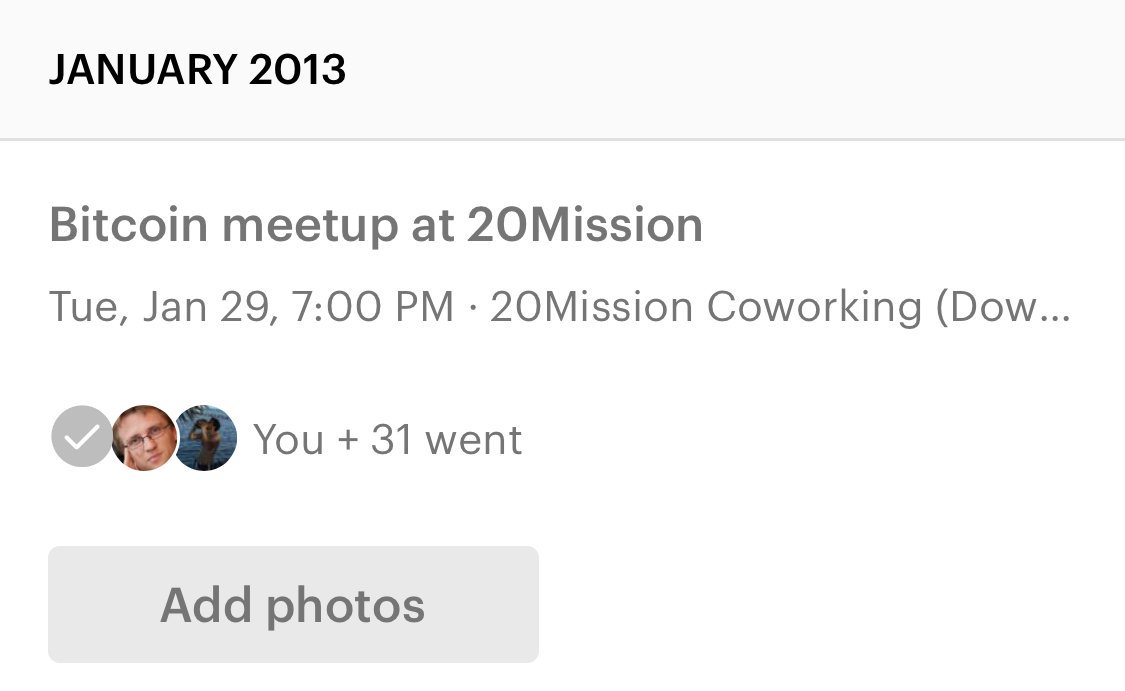Tap '20Mission' in the event title

pyautogui.click(x=585, y=225)
